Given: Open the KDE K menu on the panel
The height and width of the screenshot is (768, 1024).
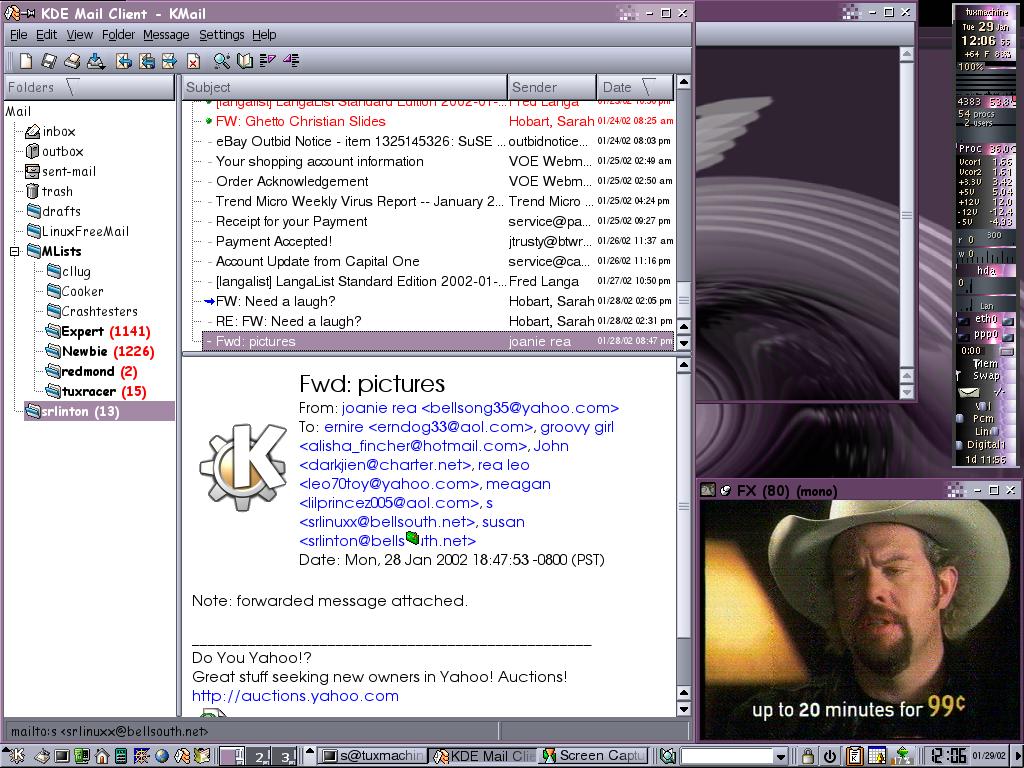Looking at the screenshot, I should pyautogui.click(x=16, y=756).
